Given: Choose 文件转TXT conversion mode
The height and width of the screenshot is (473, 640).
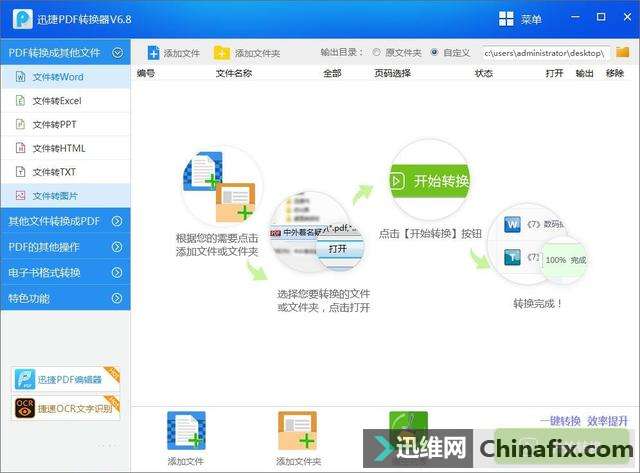Looking at the screenshot, I should [65, 172].
